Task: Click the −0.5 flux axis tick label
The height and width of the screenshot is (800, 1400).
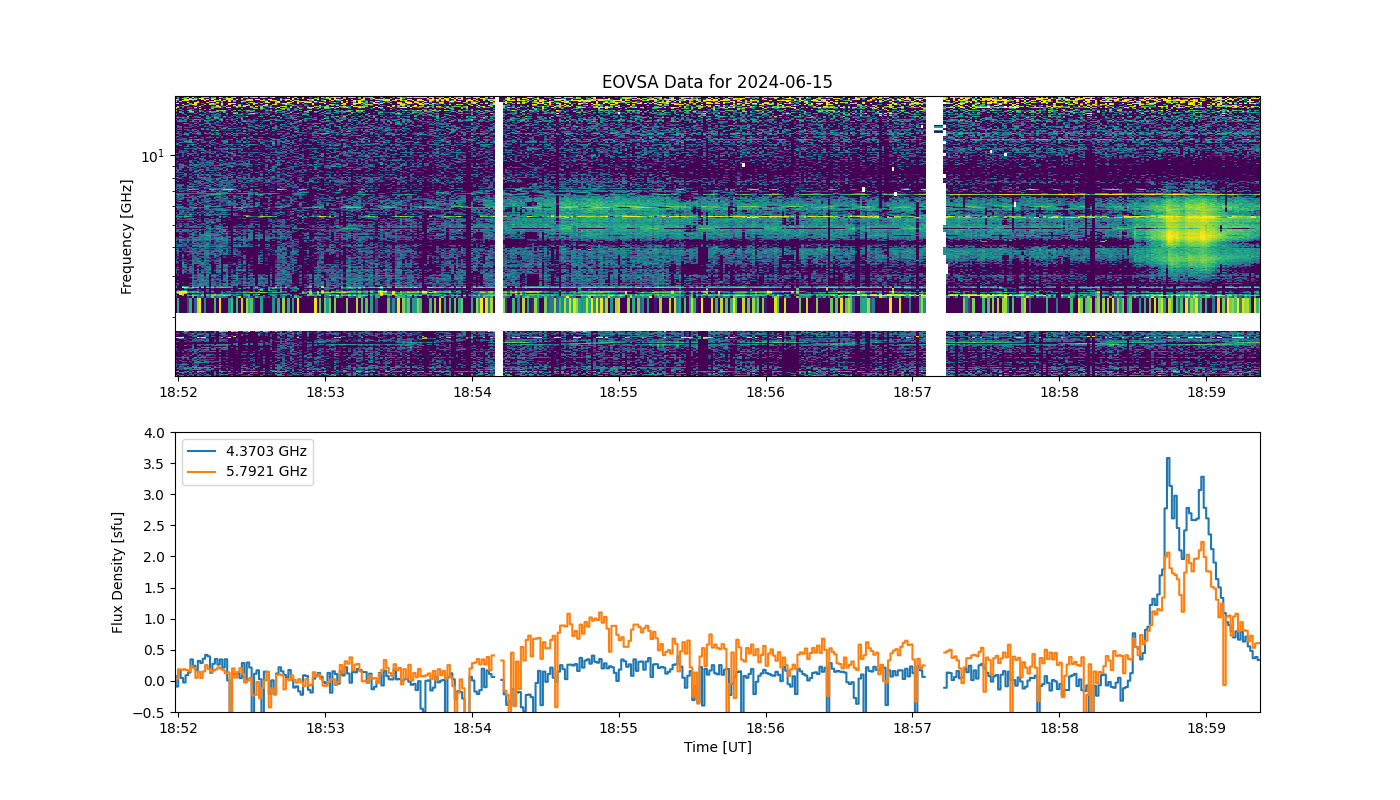Action: pyautogui.click(x=150, y=712)
